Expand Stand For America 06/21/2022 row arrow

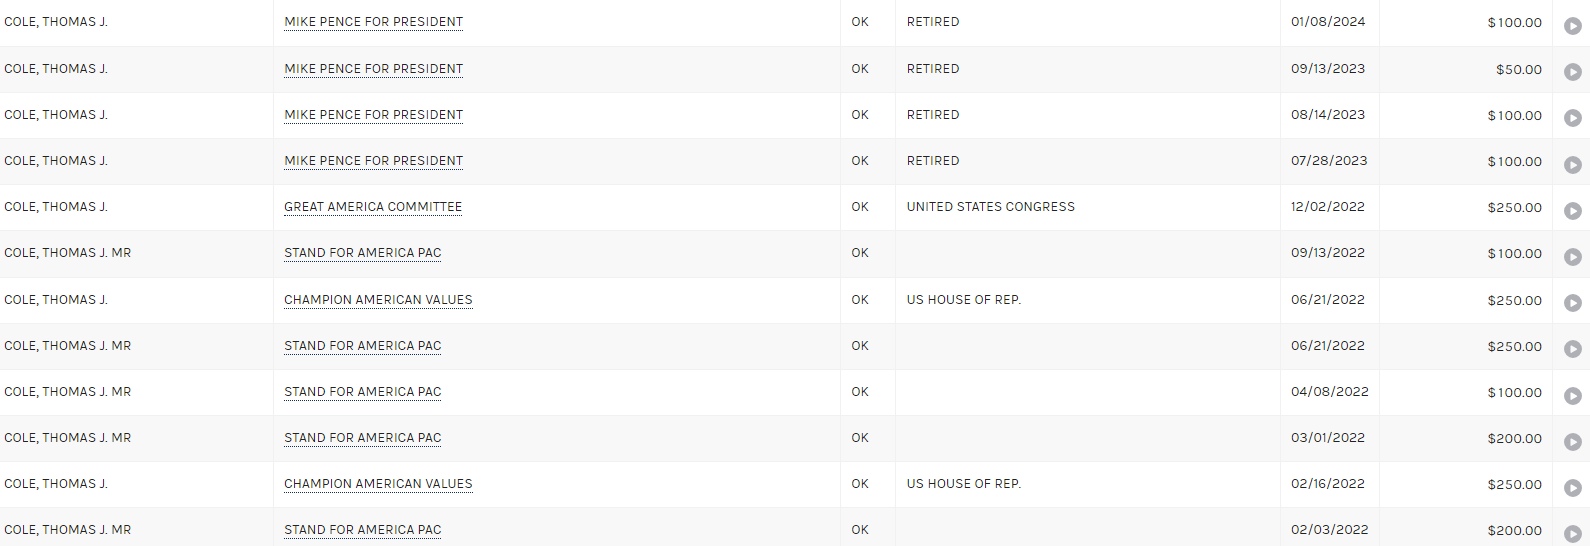(x=1572, y=349)
